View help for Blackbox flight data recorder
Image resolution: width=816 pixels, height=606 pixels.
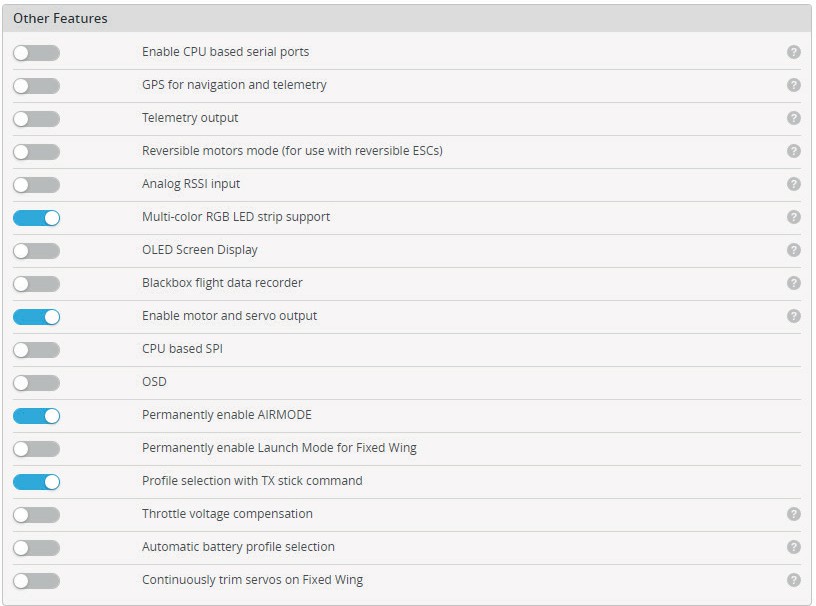click(x=794, y=283)
